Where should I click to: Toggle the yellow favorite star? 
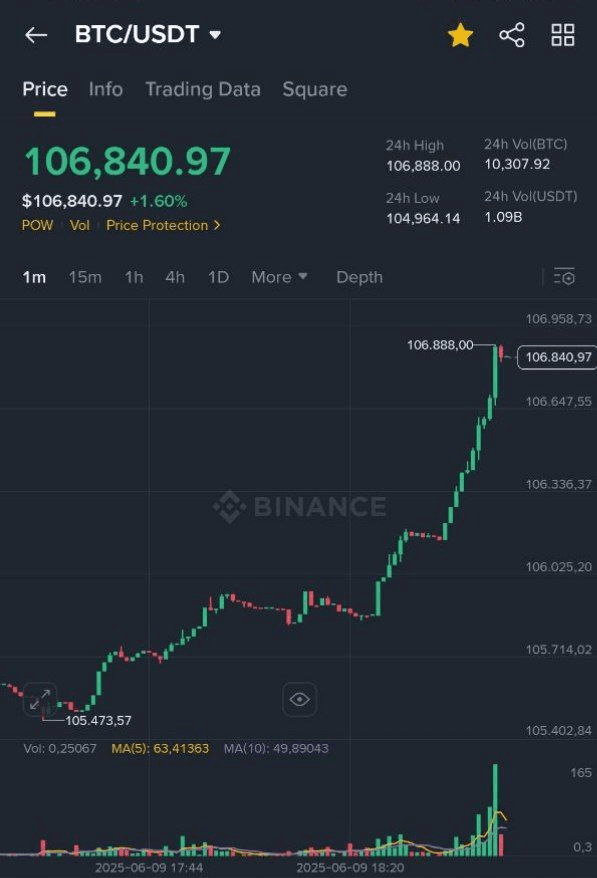click(x=460, y=35)
